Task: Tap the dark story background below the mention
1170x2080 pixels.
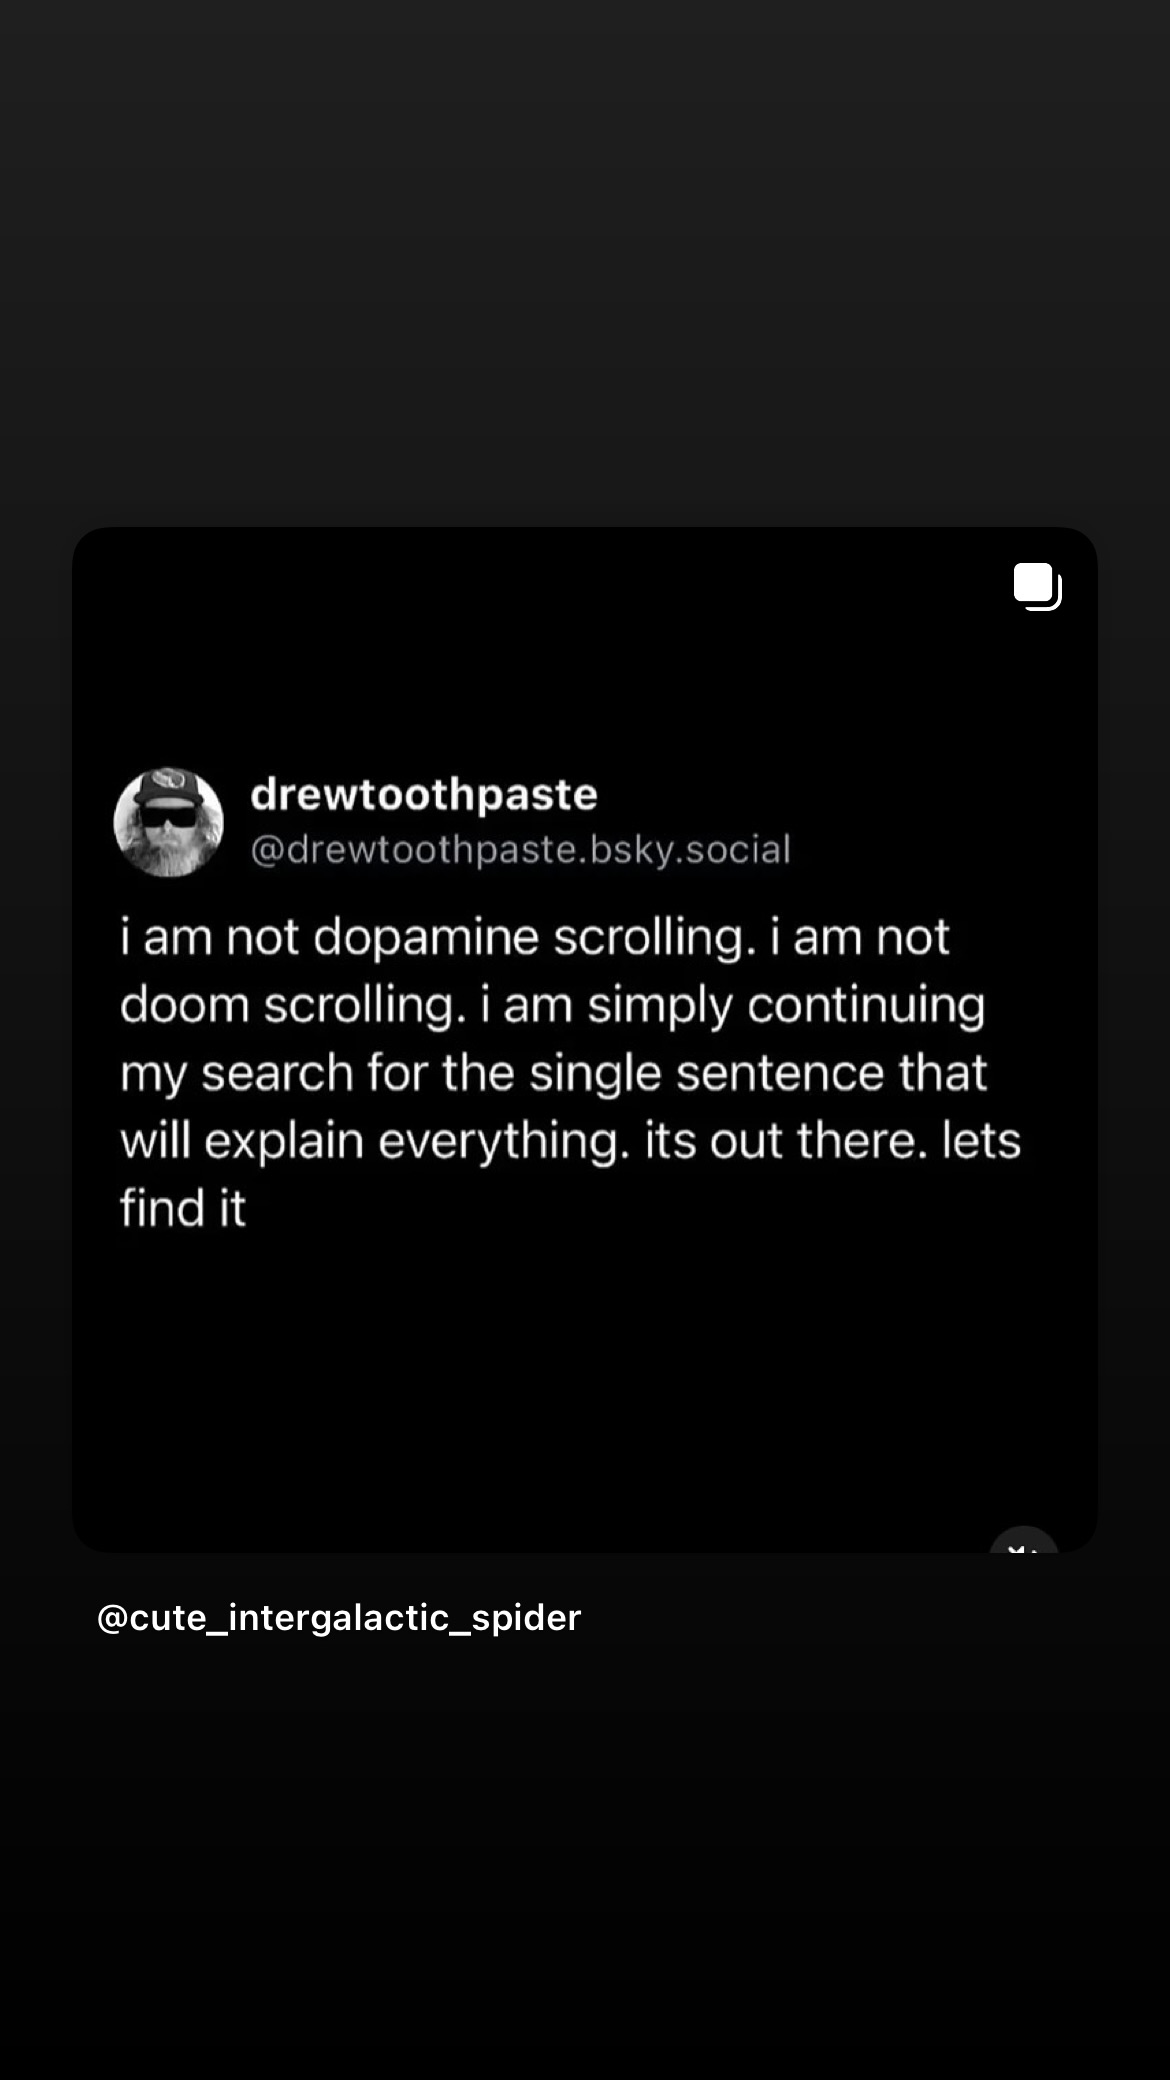Action: pos(585,1860)
